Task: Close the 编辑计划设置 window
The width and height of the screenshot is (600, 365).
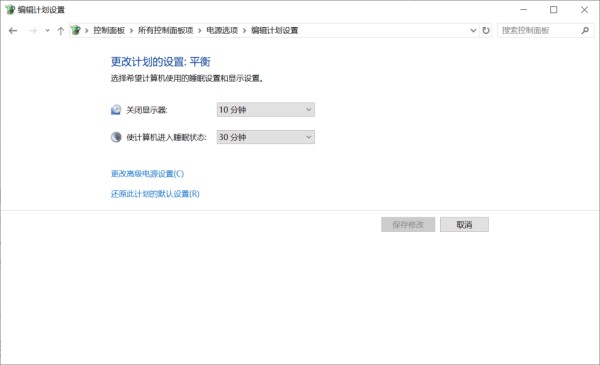Action: coord(584,10)
